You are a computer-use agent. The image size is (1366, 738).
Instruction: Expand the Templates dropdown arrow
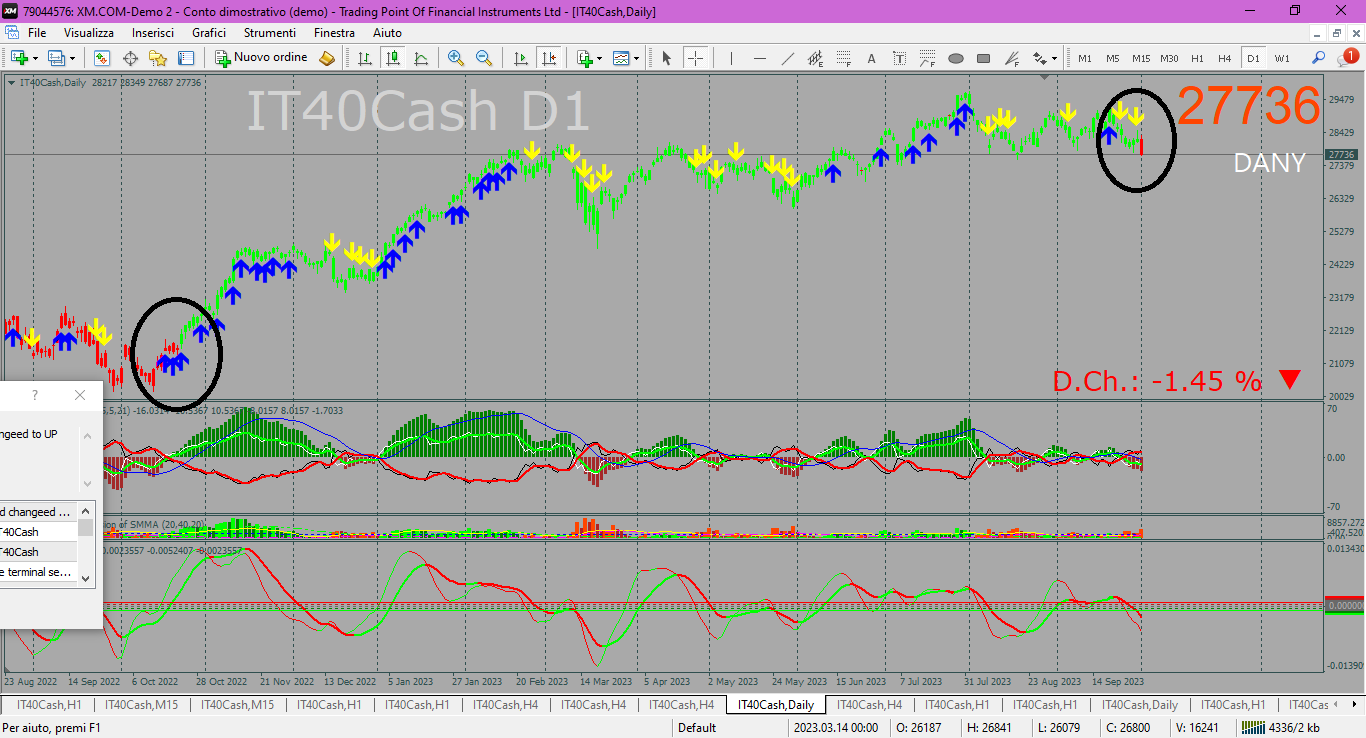636,58
